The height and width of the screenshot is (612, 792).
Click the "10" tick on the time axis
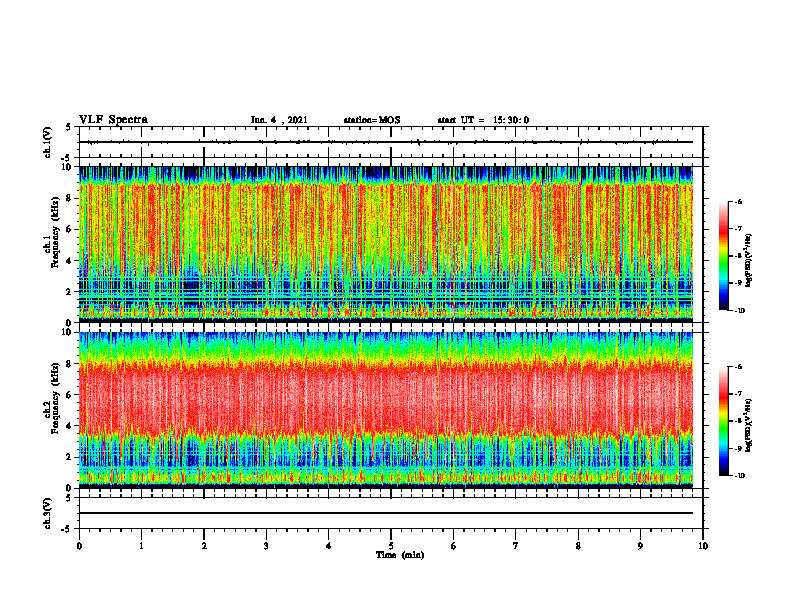[703, 546]
